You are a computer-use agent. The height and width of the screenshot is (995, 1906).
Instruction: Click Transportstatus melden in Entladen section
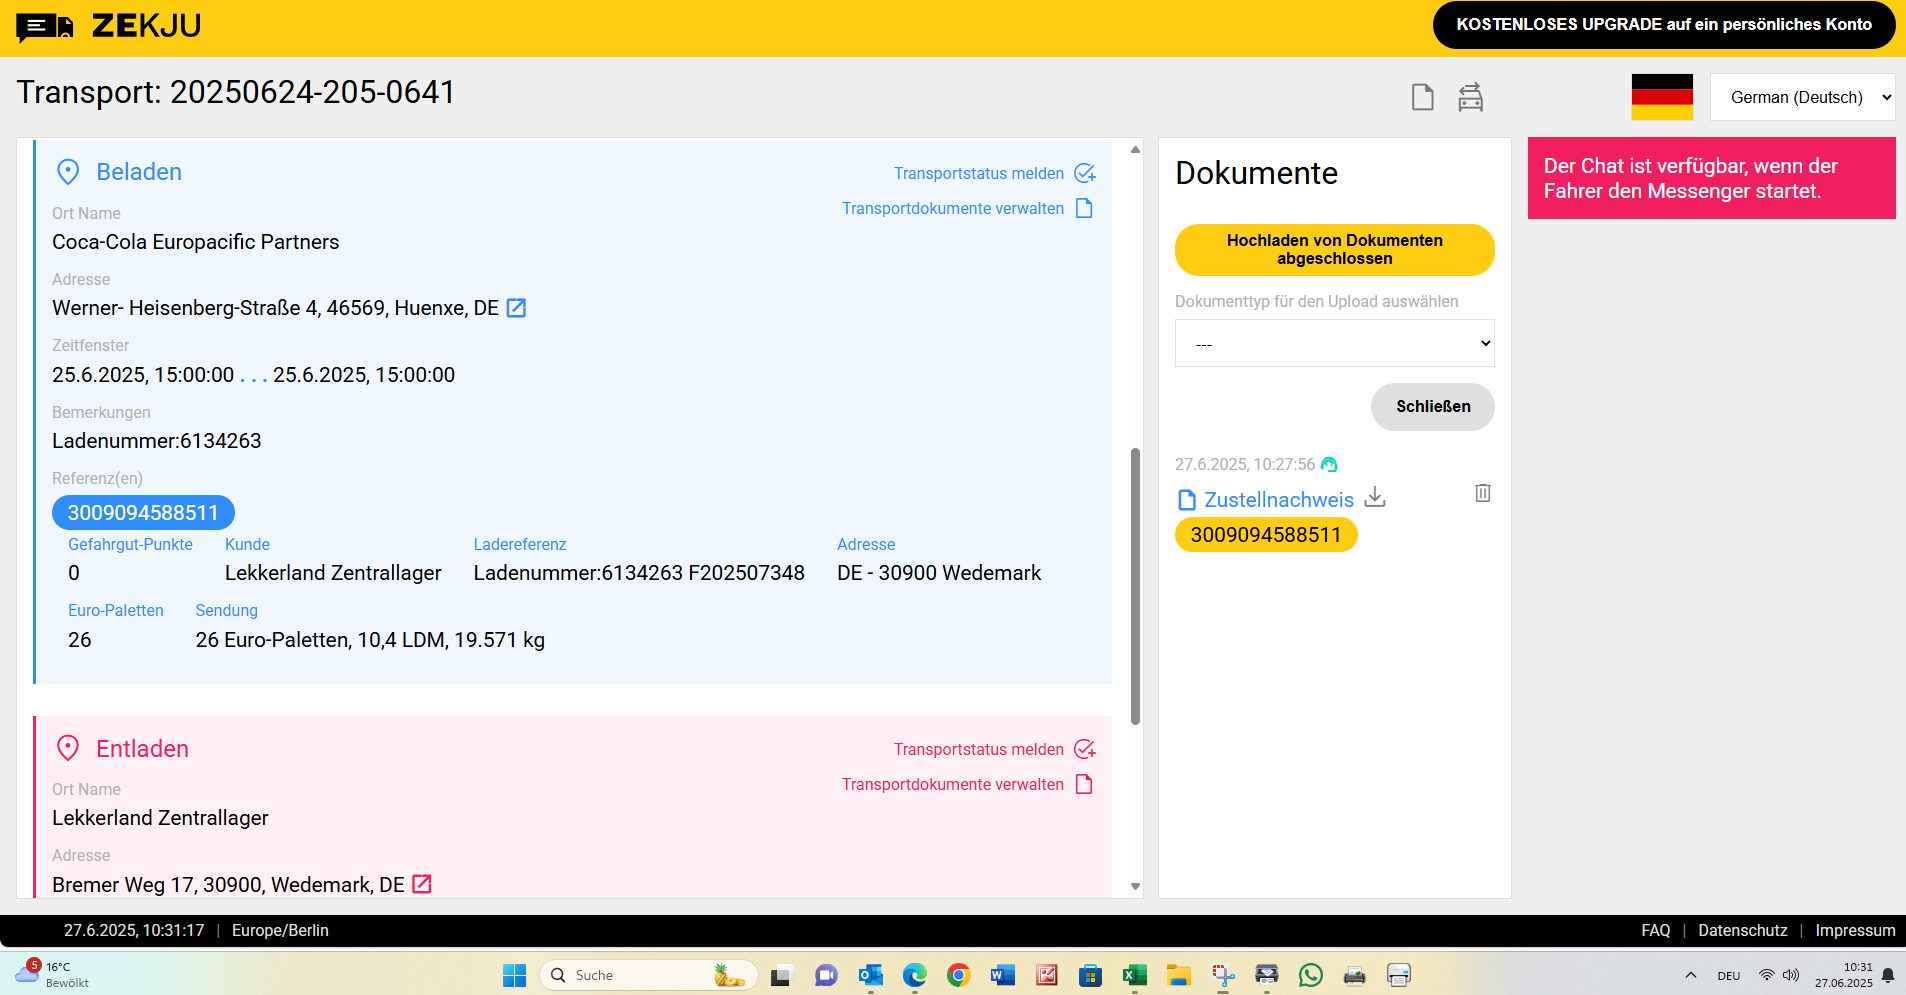979,749
